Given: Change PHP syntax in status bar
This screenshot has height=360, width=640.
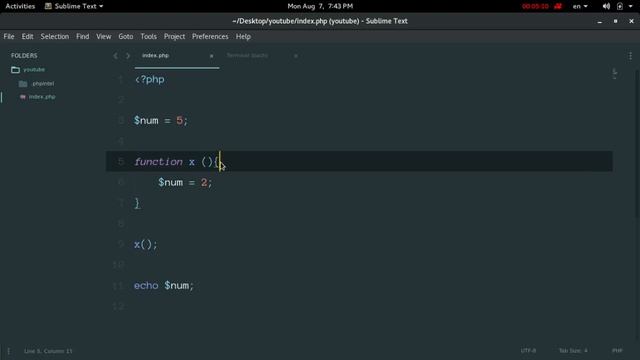Looking at the screenshot, I should (617, 351).
